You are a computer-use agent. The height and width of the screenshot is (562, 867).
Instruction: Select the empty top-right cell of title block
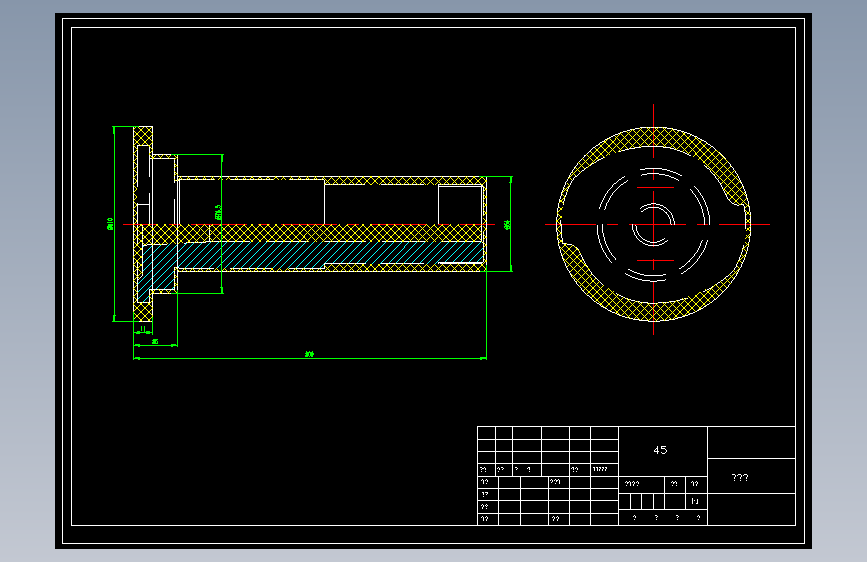[x=751, y=443]
